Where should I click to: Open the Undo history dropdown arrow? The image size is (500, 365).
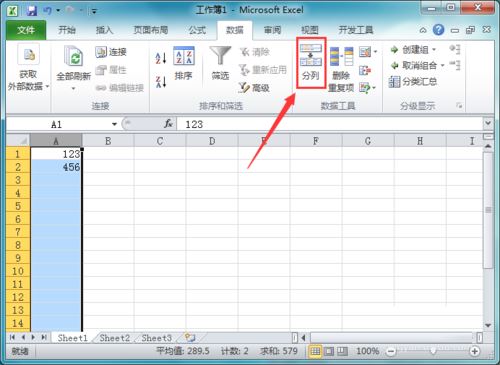pos(58,11)
